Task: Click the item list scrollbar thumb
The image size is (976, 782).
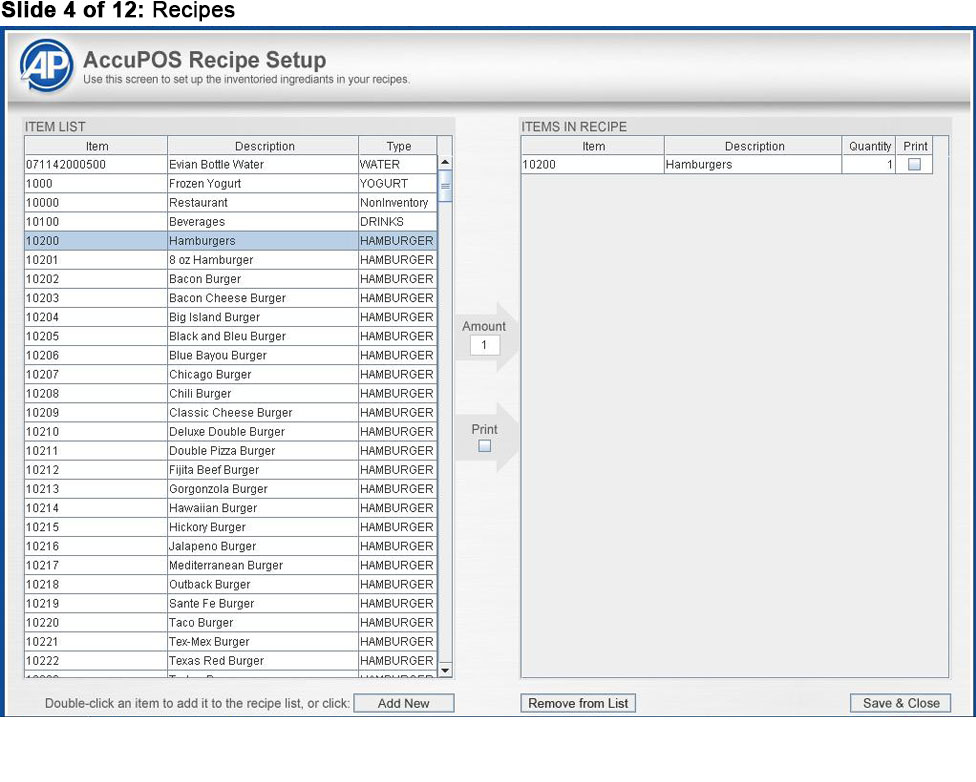Action: [x=445, y=186]
